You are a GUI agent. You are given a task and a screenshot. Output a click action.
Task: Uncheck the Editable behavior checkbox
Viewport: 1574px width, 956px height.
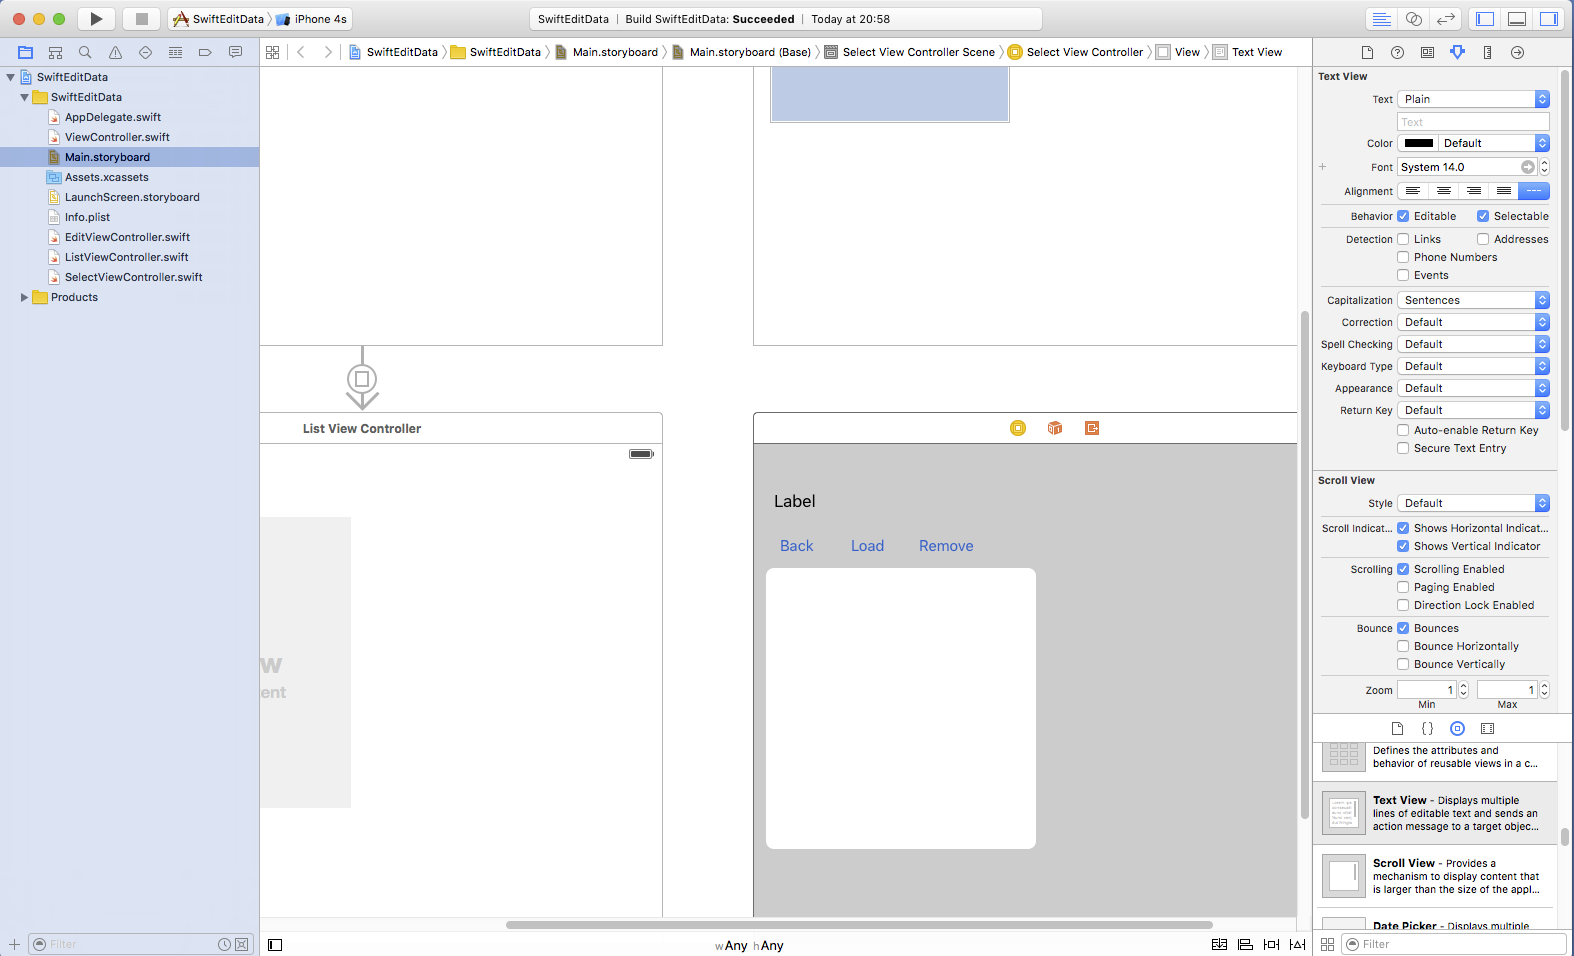(1403, 216)
